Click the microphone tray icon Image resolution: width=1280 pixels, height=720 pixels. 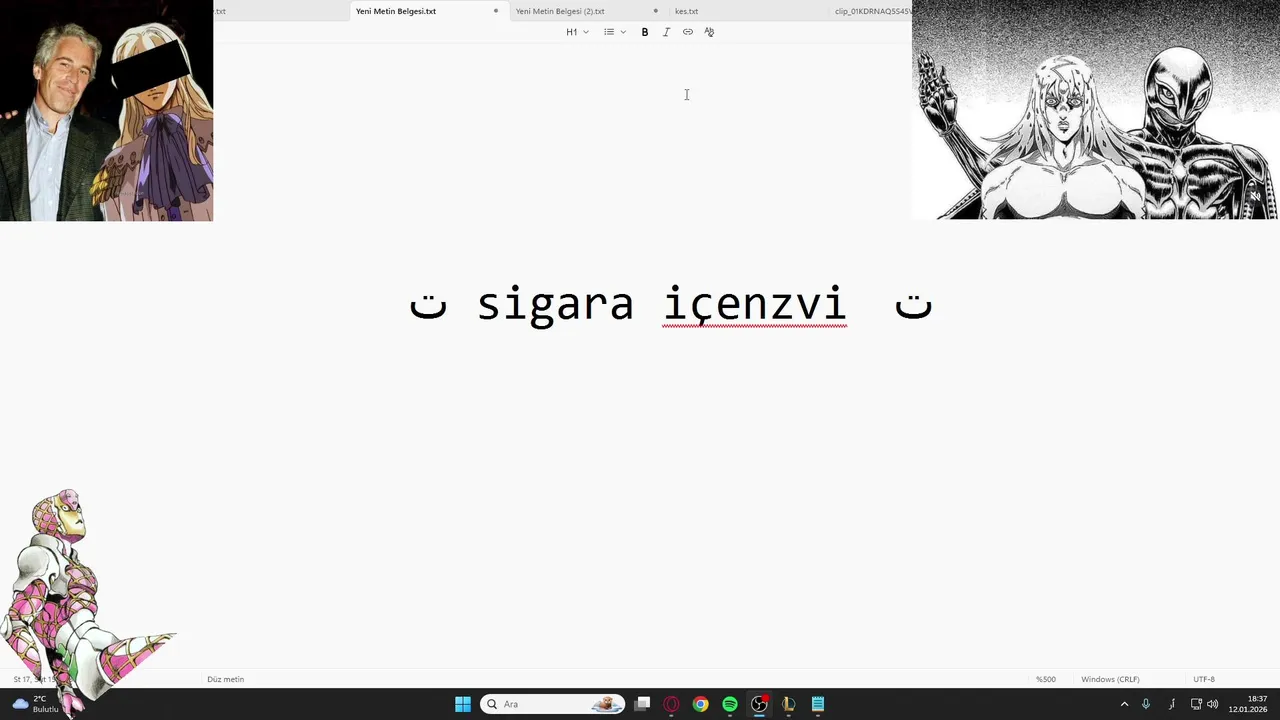point(1146,704)
